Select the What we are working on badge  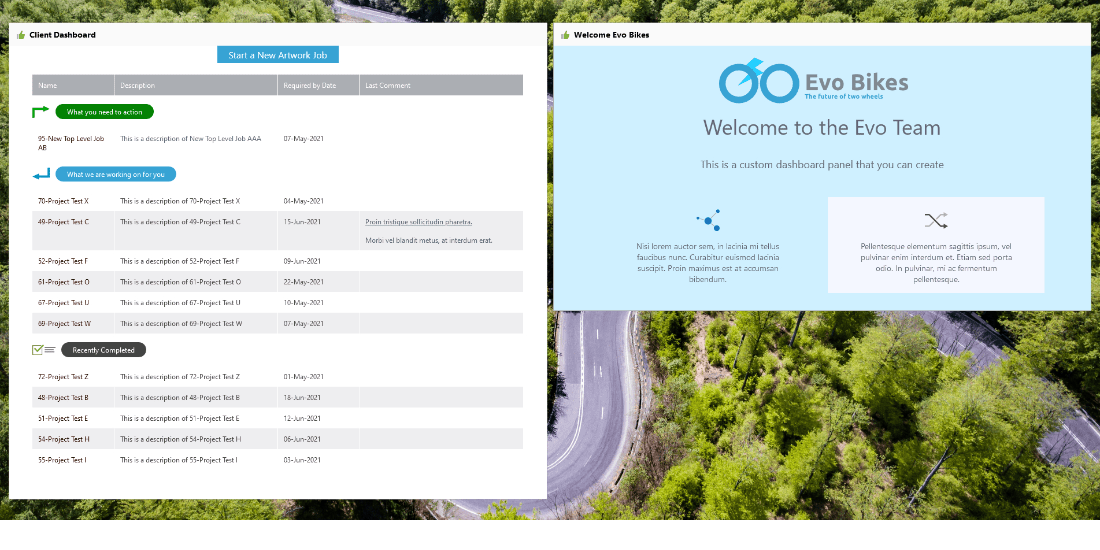pyautogui.click(x=116, y=174)
